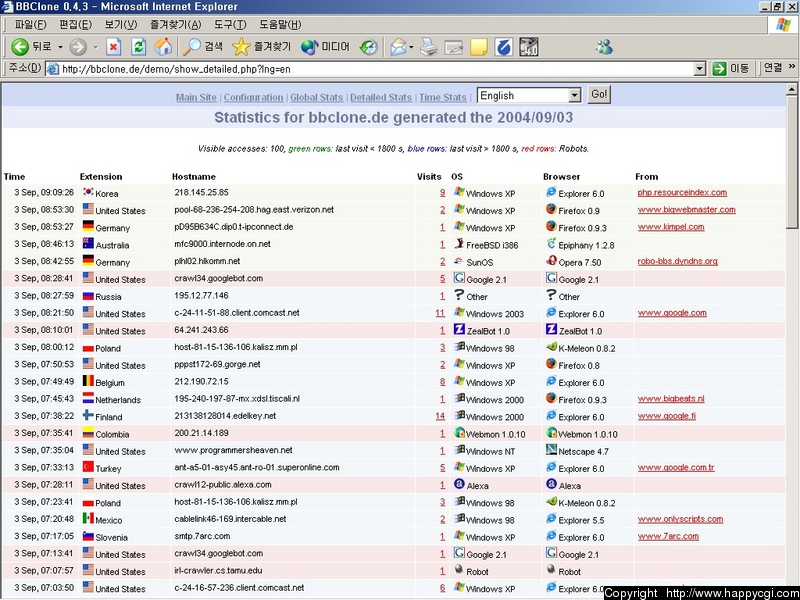Open the 즐겨찾기(A) menu
Screen dimensions: 800x600
click(x=175, y=24)
